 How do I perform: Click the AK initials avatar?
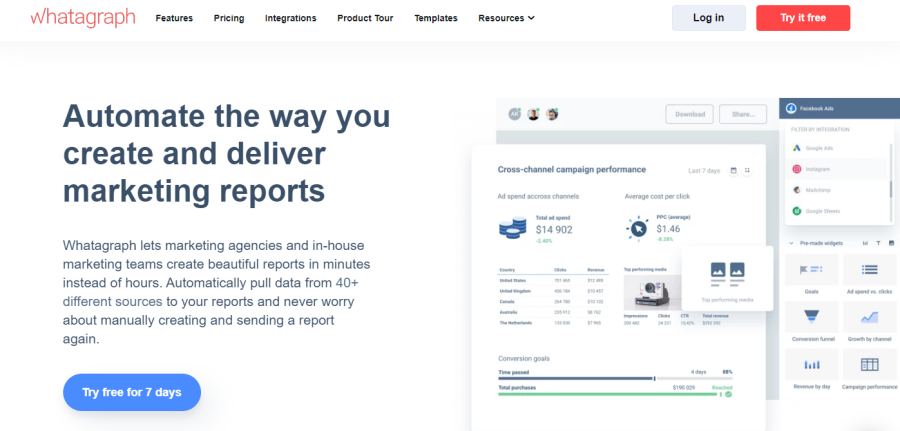point(514,114)
